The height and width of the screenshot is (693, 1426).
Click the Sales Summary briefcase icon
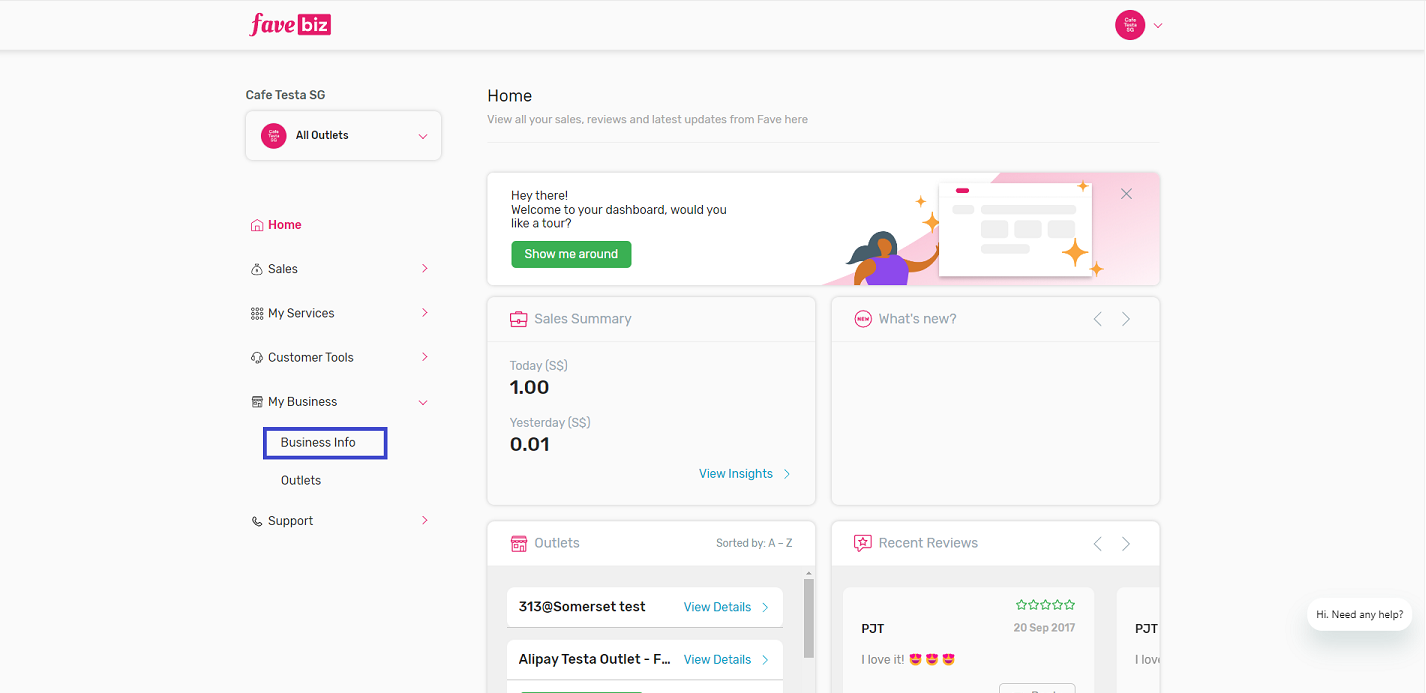[518, 319]
